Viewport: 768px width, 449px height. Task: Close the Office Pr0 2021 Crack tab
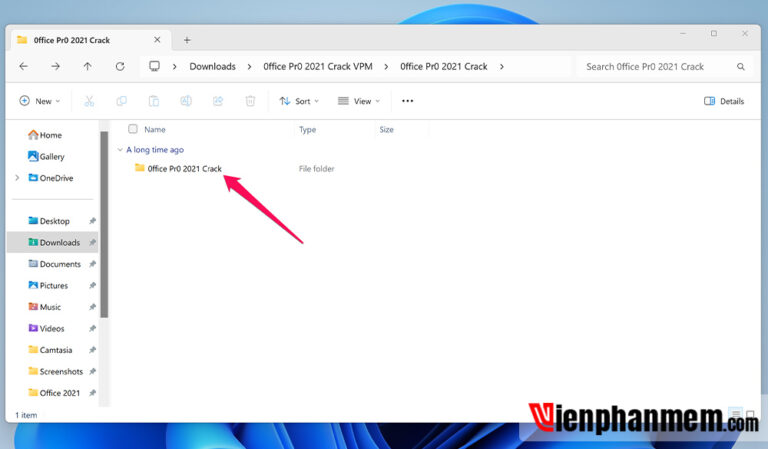[157, 40]
